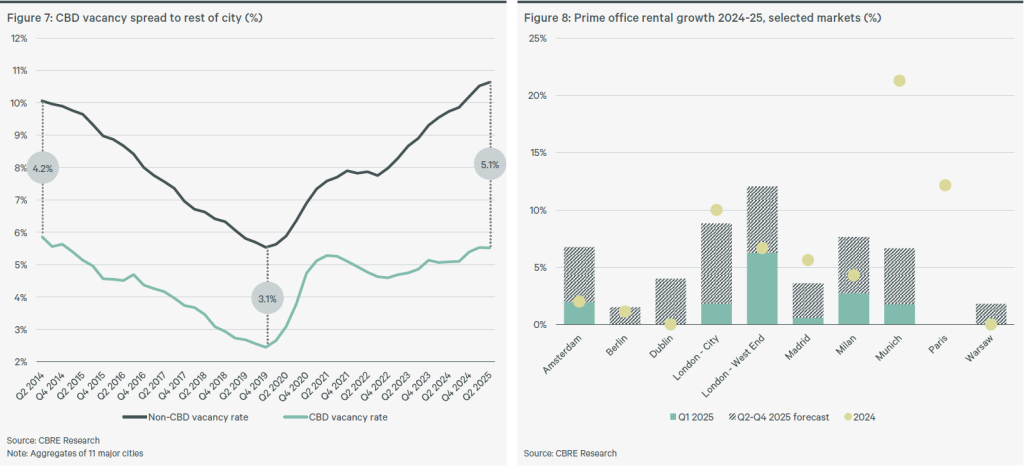Select the Amsterdam stacked bar
This screenshot has height=468, width=1024.
tap(579, 285)
